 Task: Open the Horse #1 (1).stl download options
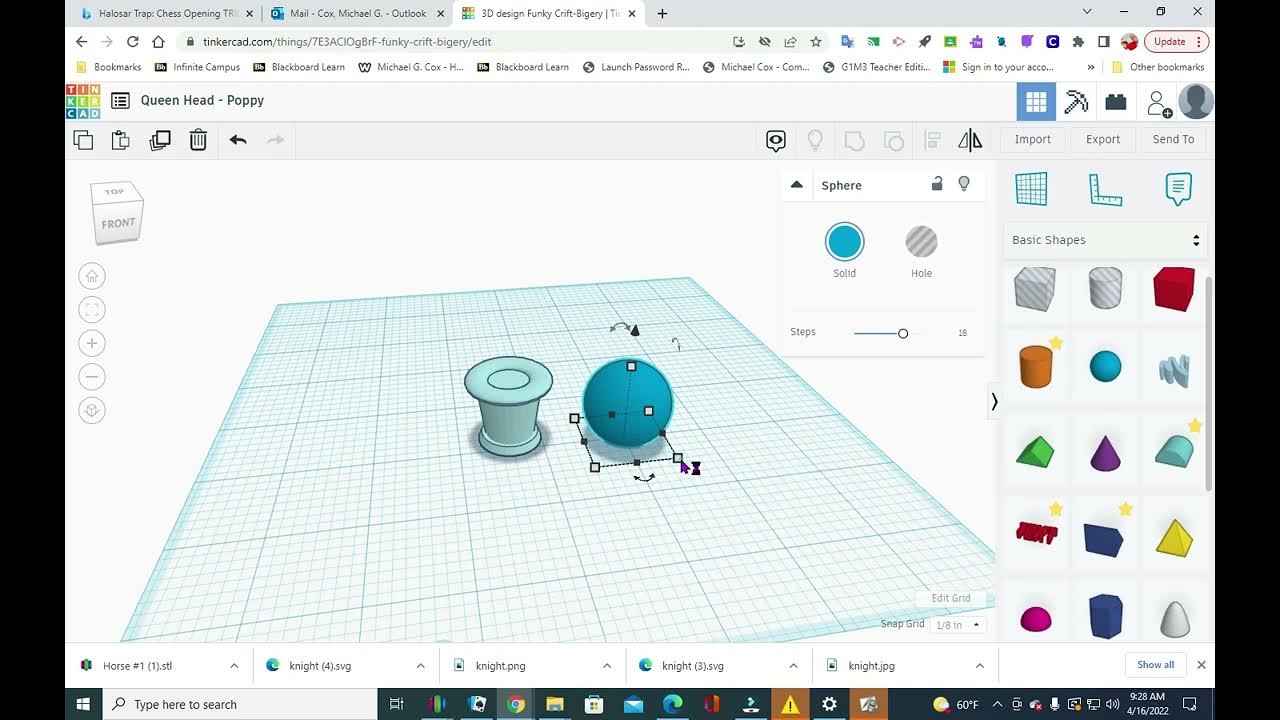(234, 665)
